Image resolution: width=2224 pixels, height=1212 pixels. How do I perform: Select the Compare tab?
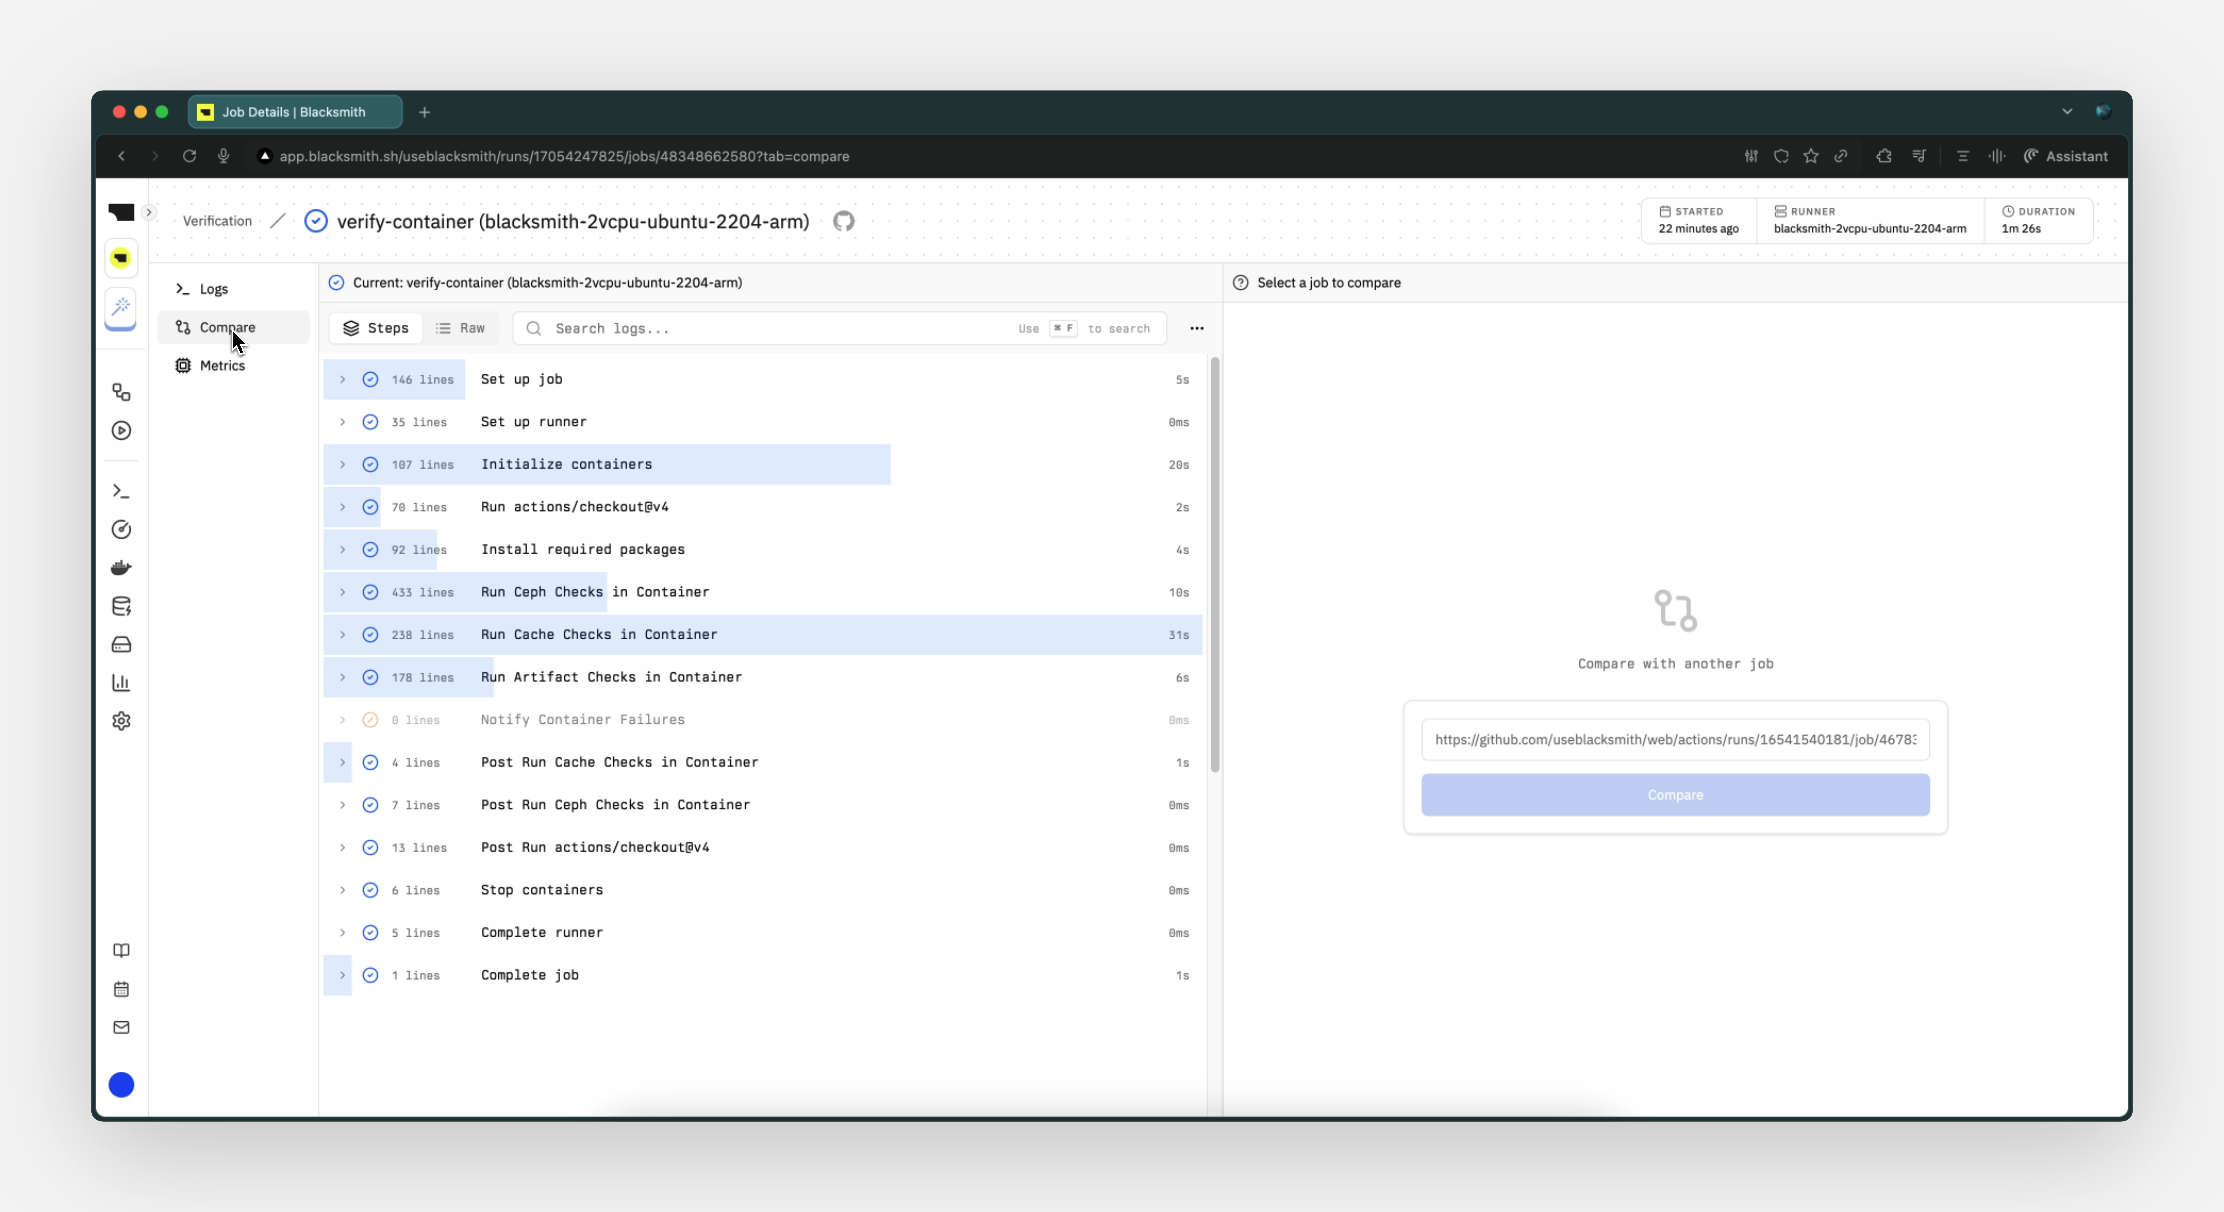[x=234, y=327]
